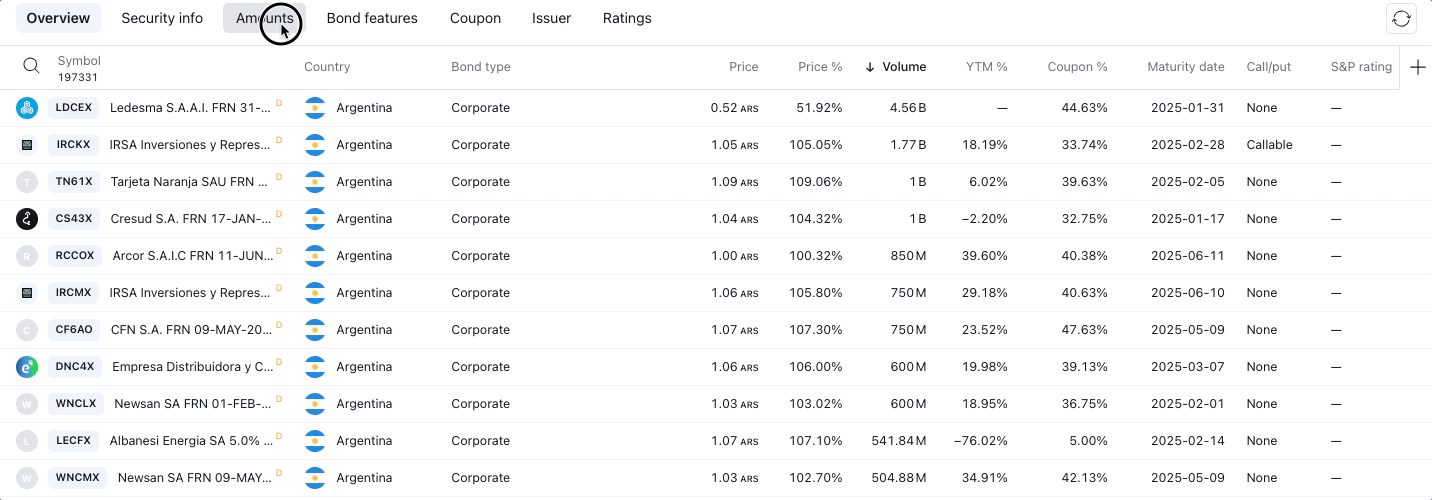Click the 47.63% coupon value
This screenshot has width=1432, height=500.
(x=1085, y=330)
